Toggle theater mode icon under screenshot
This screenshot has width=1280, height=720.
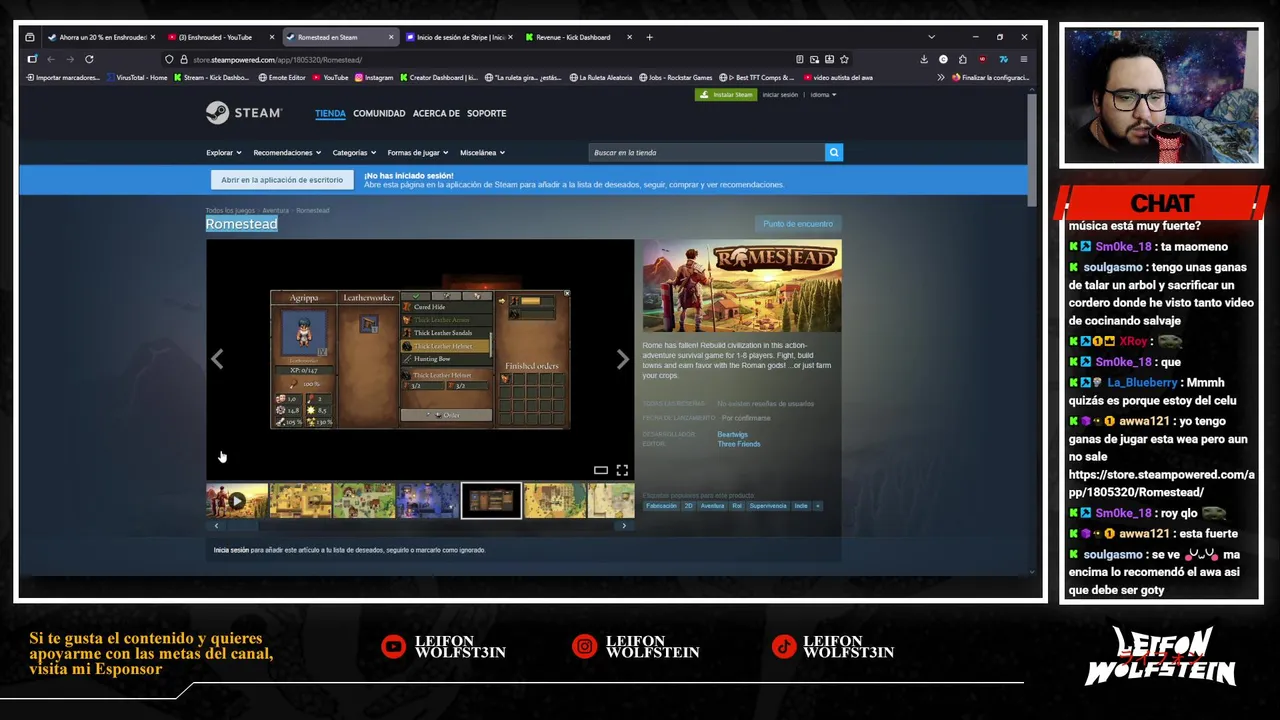click(601, 470)
